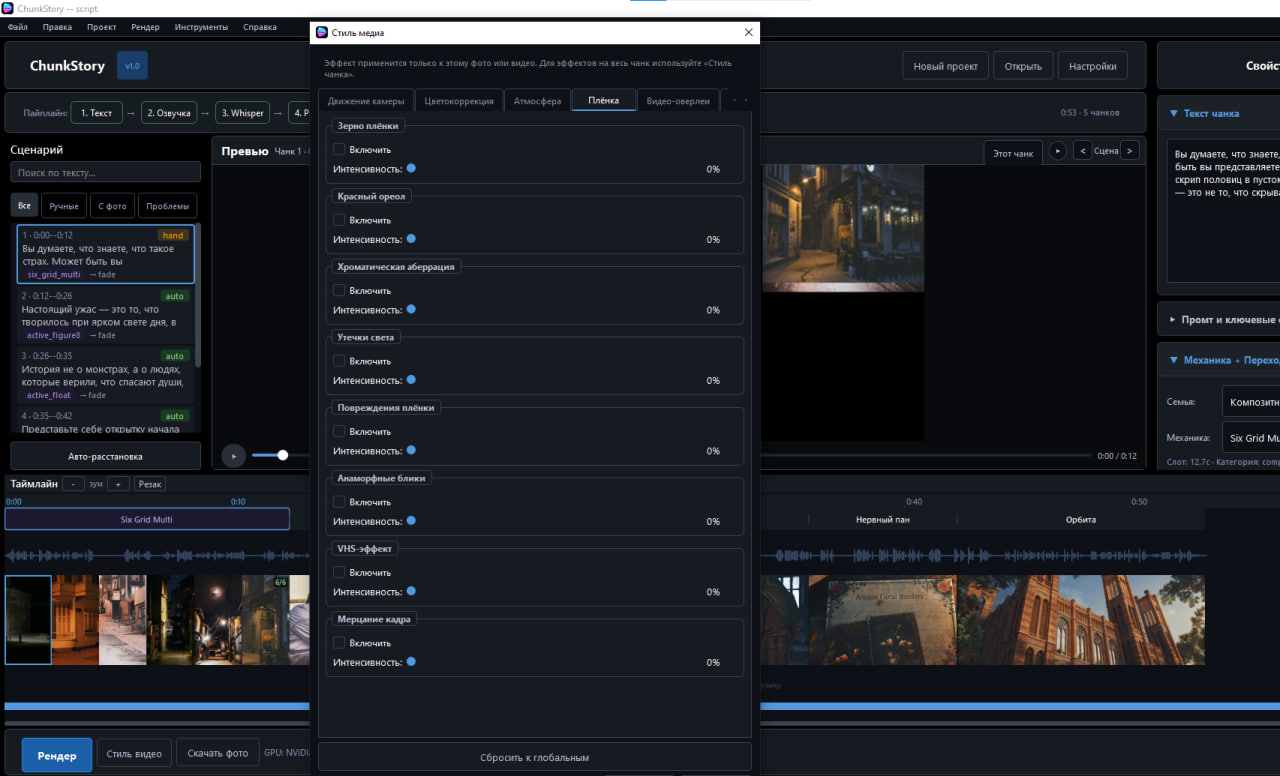The image size is (1280, 776).
Task: Click Сбросить к глобальным button
Action: [x=535, y=757]
